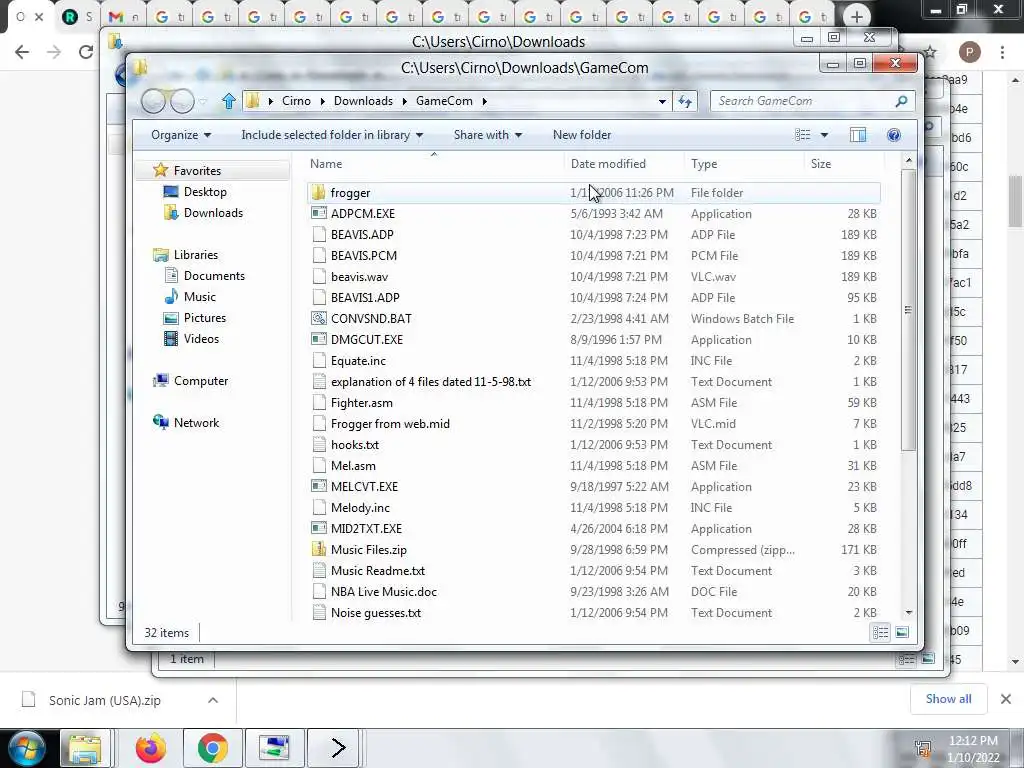Viewport: 1024px width, 768px height.
Task: Open view options dropdown arrow
Action: 824,135
